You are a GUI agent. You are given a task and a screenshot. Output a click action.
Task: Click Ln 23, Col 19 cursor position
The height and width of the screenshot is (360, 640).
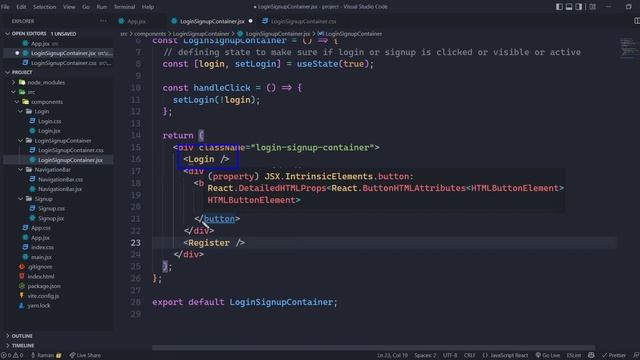[x=392, y=356]
